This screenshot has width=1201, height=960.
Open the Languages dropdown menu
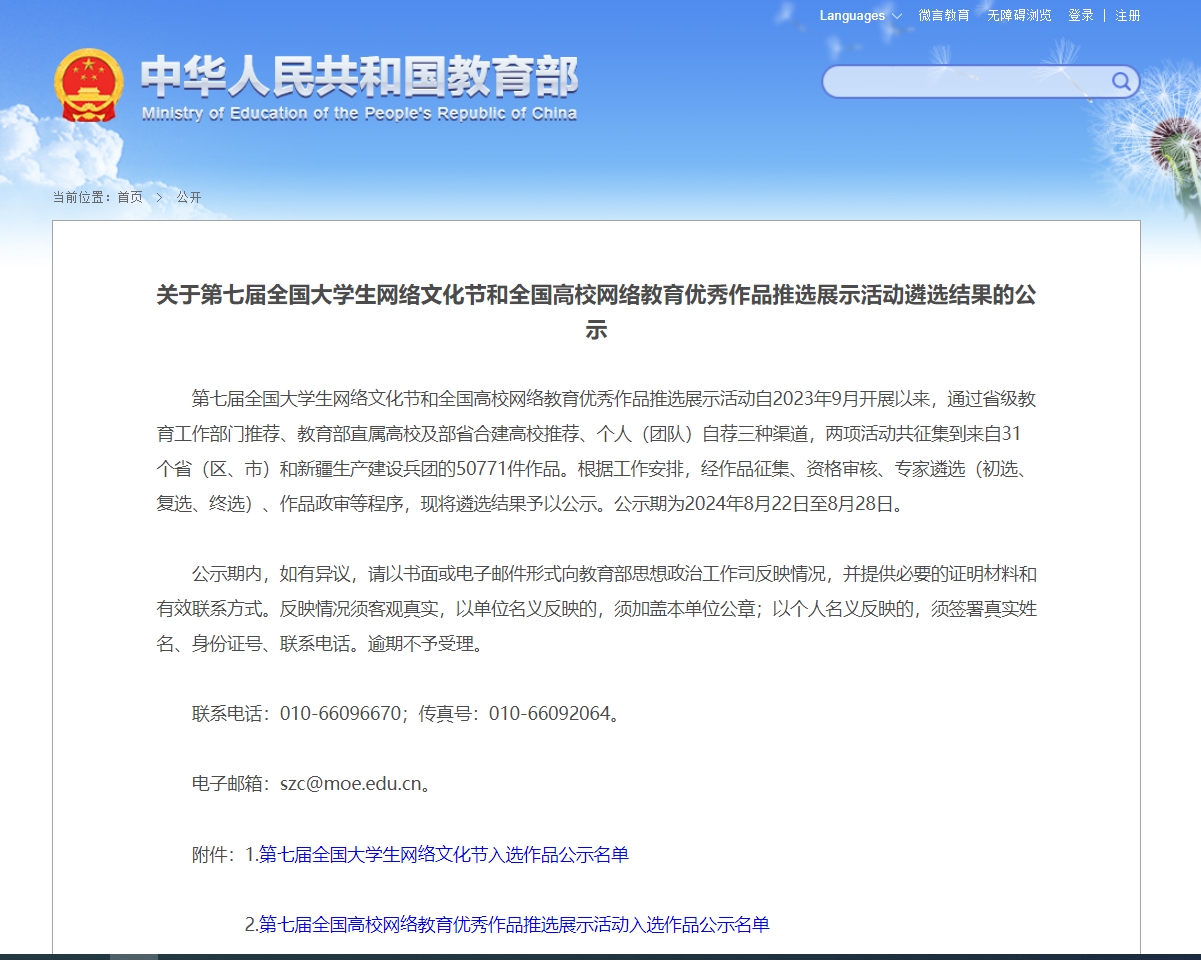[x=853, y=16]
